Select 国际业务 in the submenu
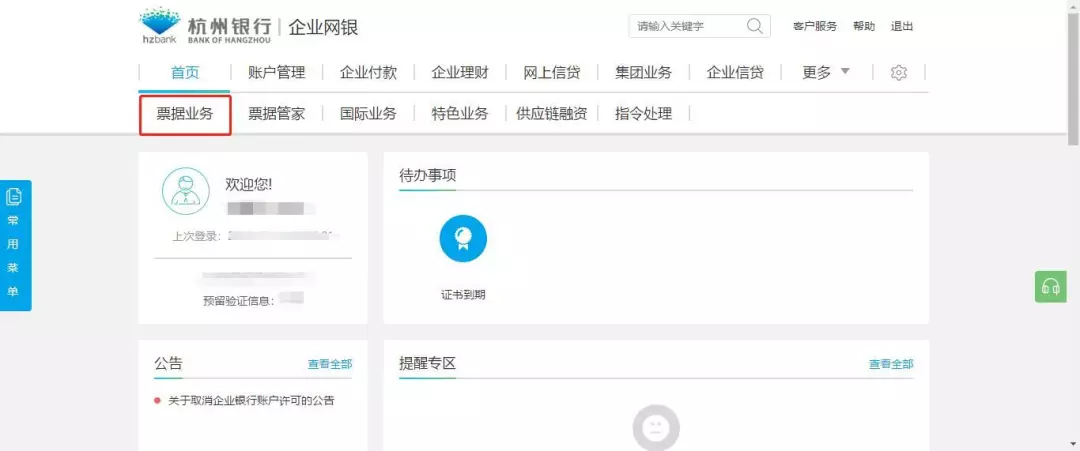Image resolution: width=1080 pixels, height=451 pixels. 368,114
